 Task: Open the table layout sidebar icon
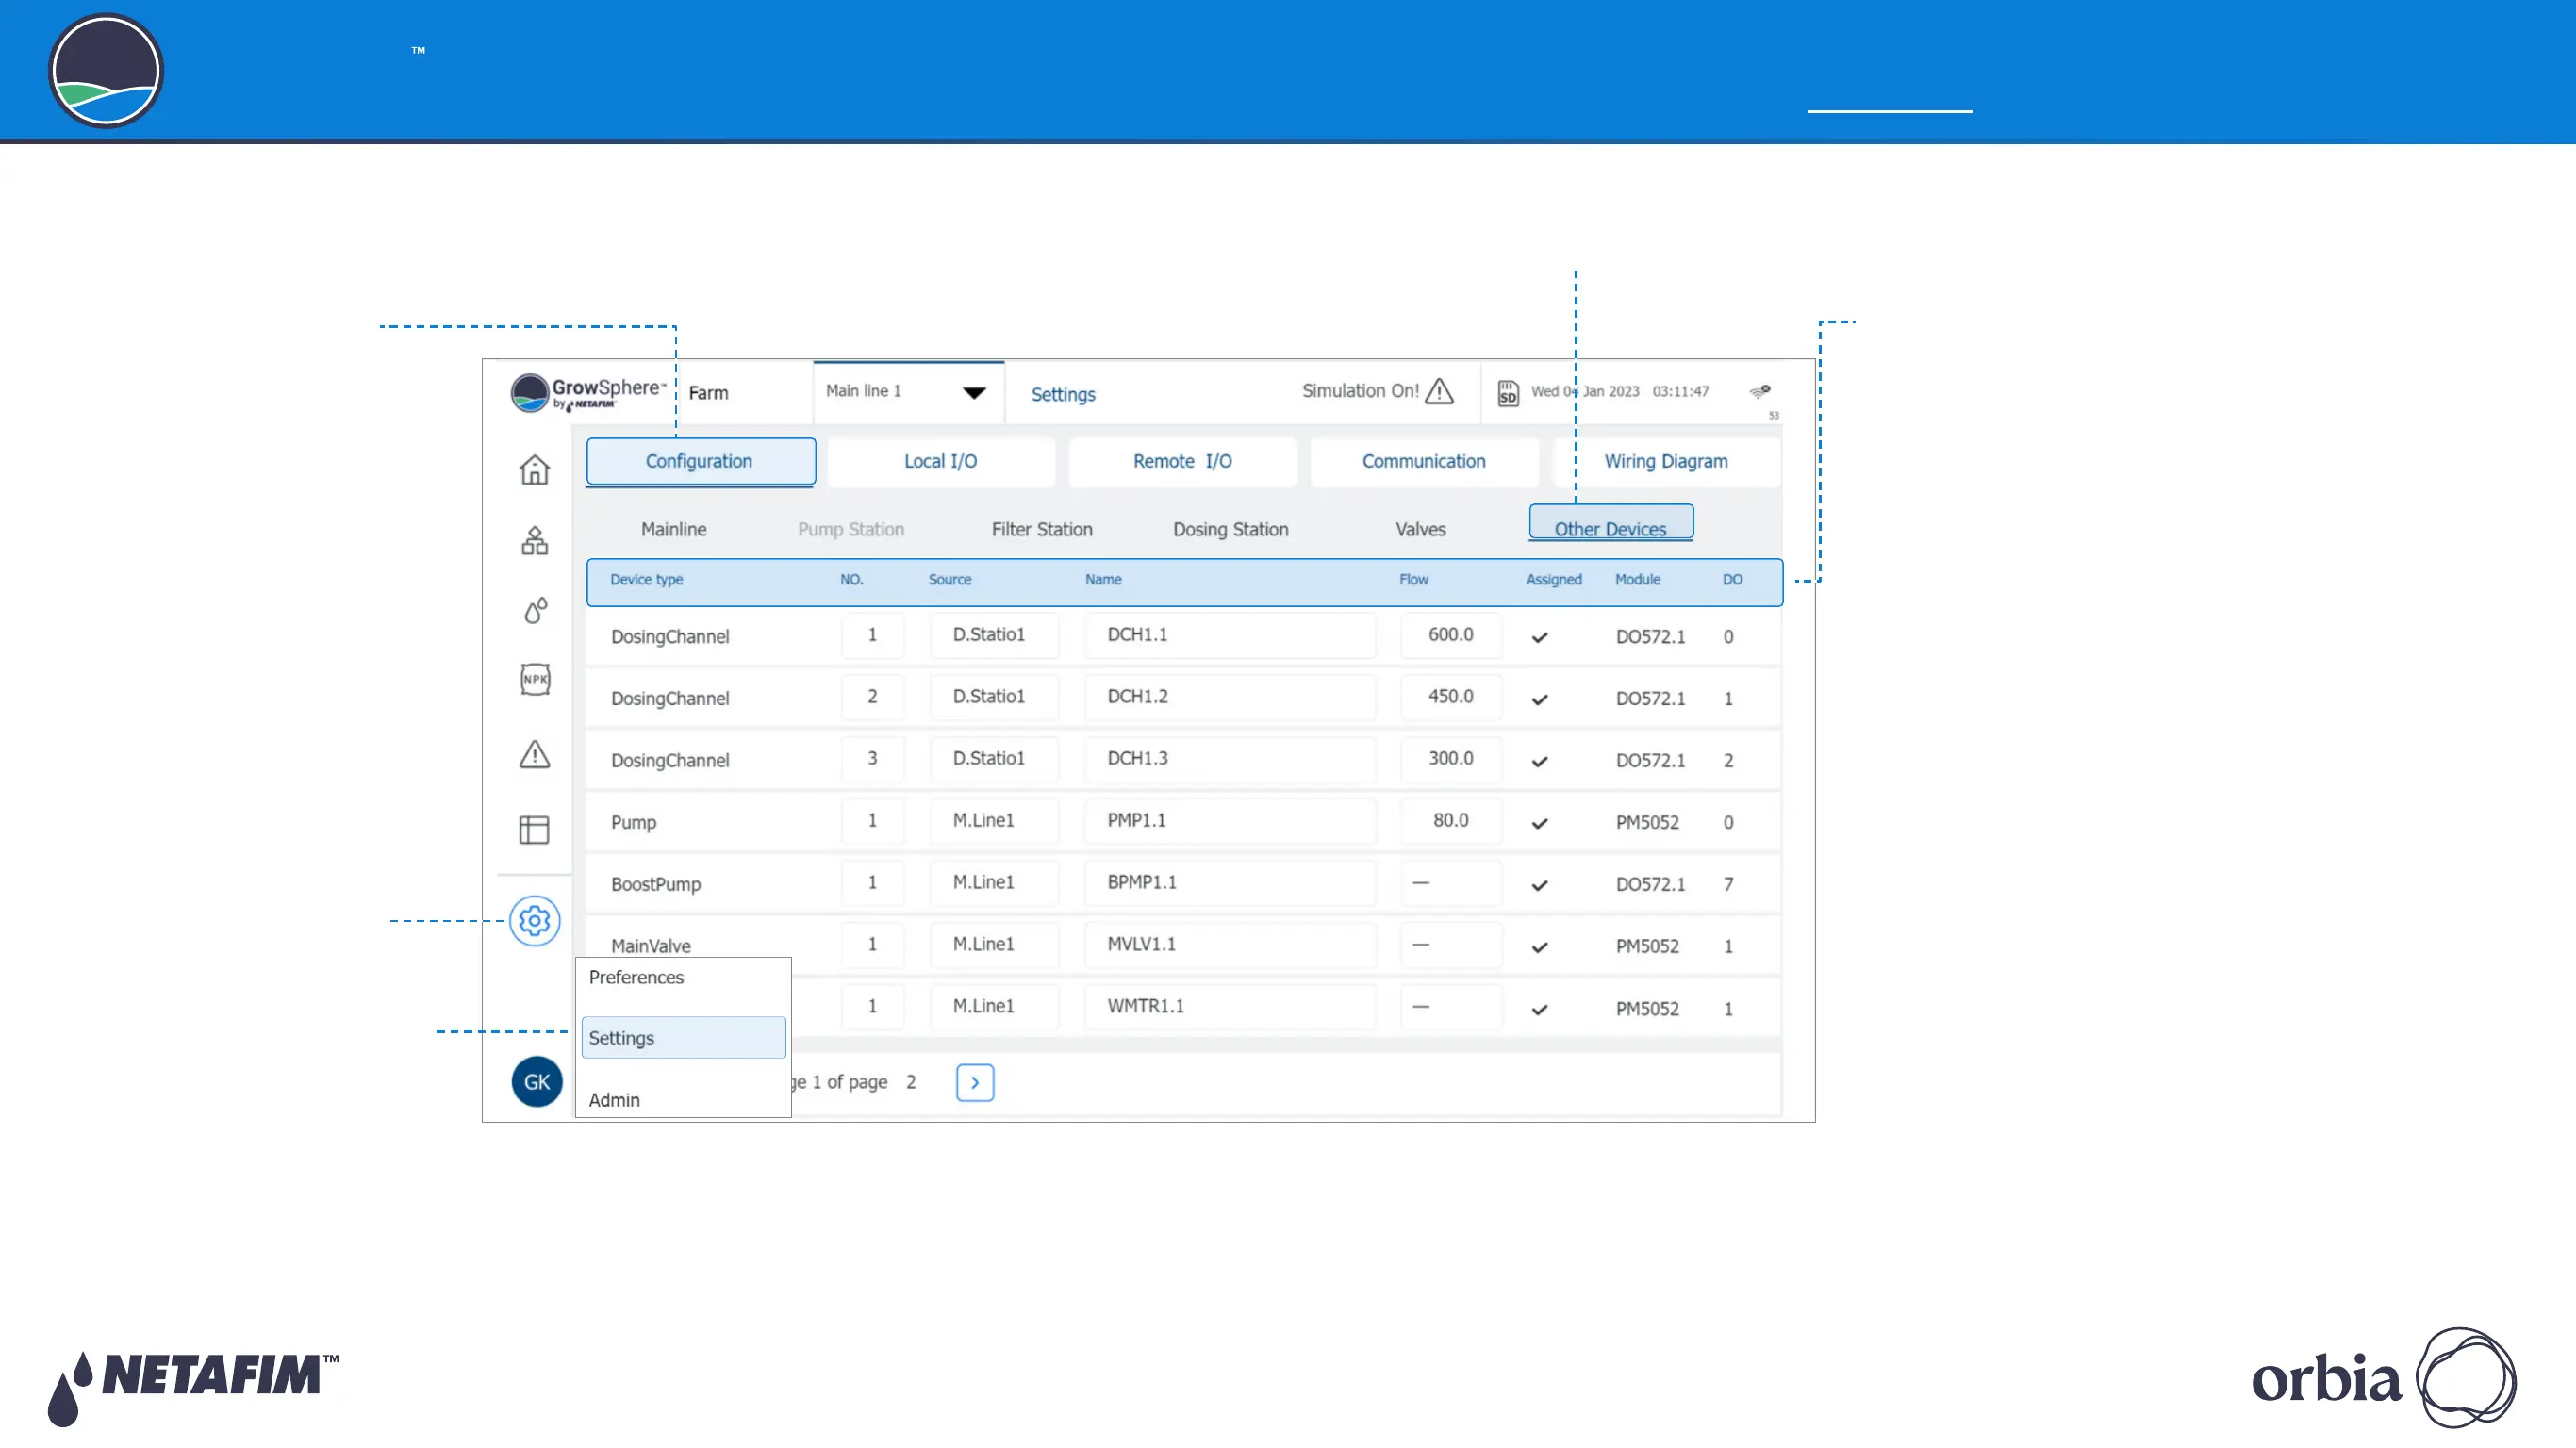535,829
